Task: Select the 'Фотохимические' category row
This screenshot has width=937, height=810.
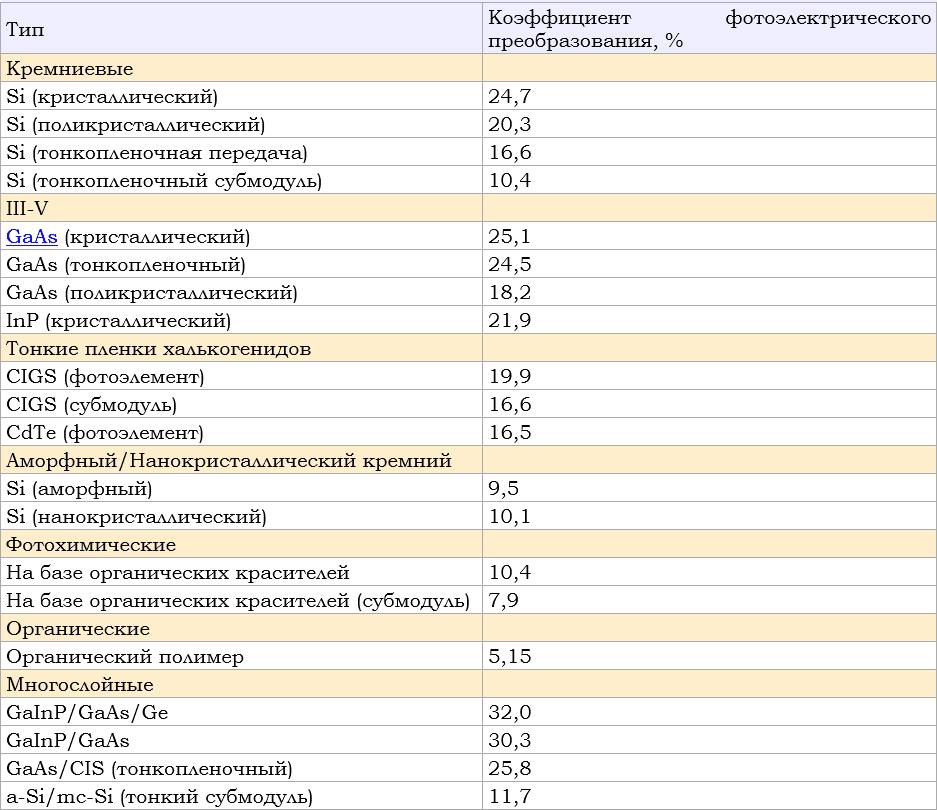Action: (468, 544)
